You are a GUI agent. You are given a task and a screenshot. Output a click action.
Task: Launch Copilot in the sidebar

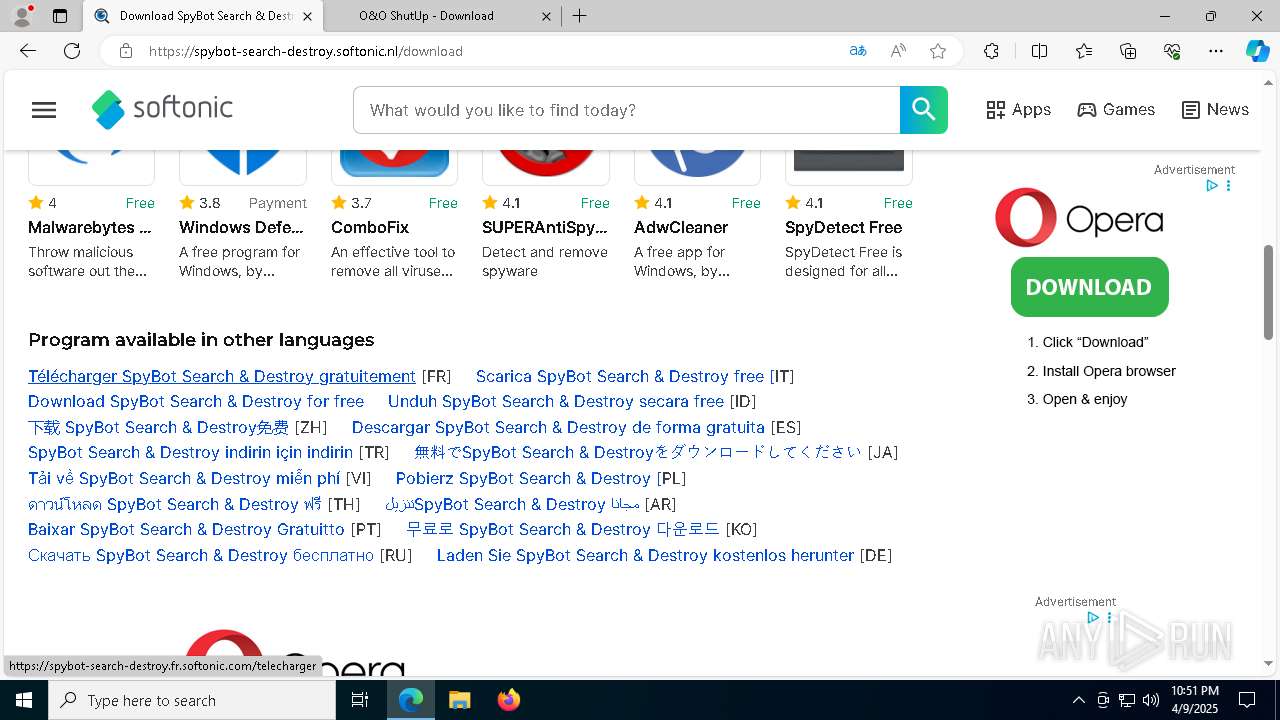pos(1258,51)
